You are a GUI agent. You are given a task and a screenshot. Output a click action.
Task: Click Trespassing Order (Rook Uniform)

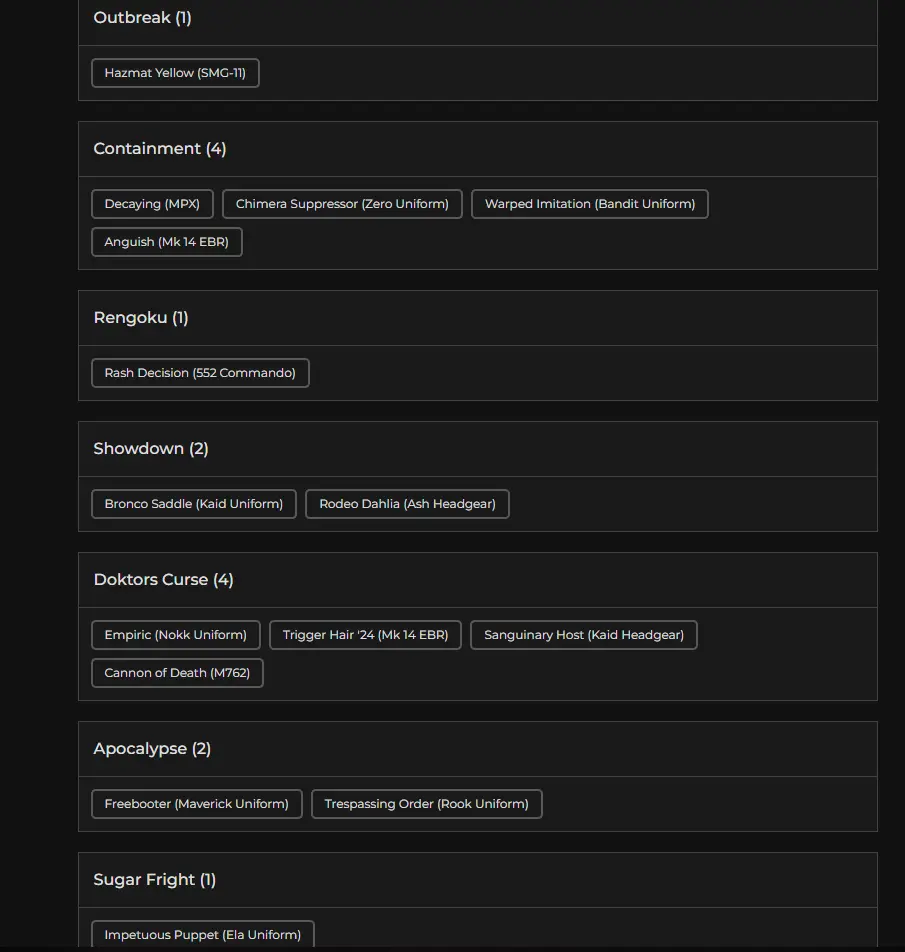[x=426, y=804]
